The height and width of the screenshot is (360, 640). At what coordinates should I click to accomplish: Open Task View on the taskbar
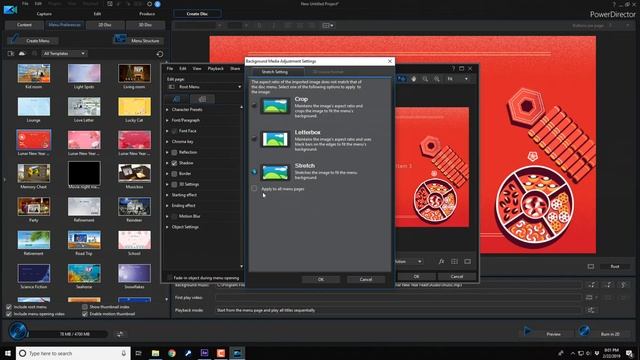[x=138, y=353]
